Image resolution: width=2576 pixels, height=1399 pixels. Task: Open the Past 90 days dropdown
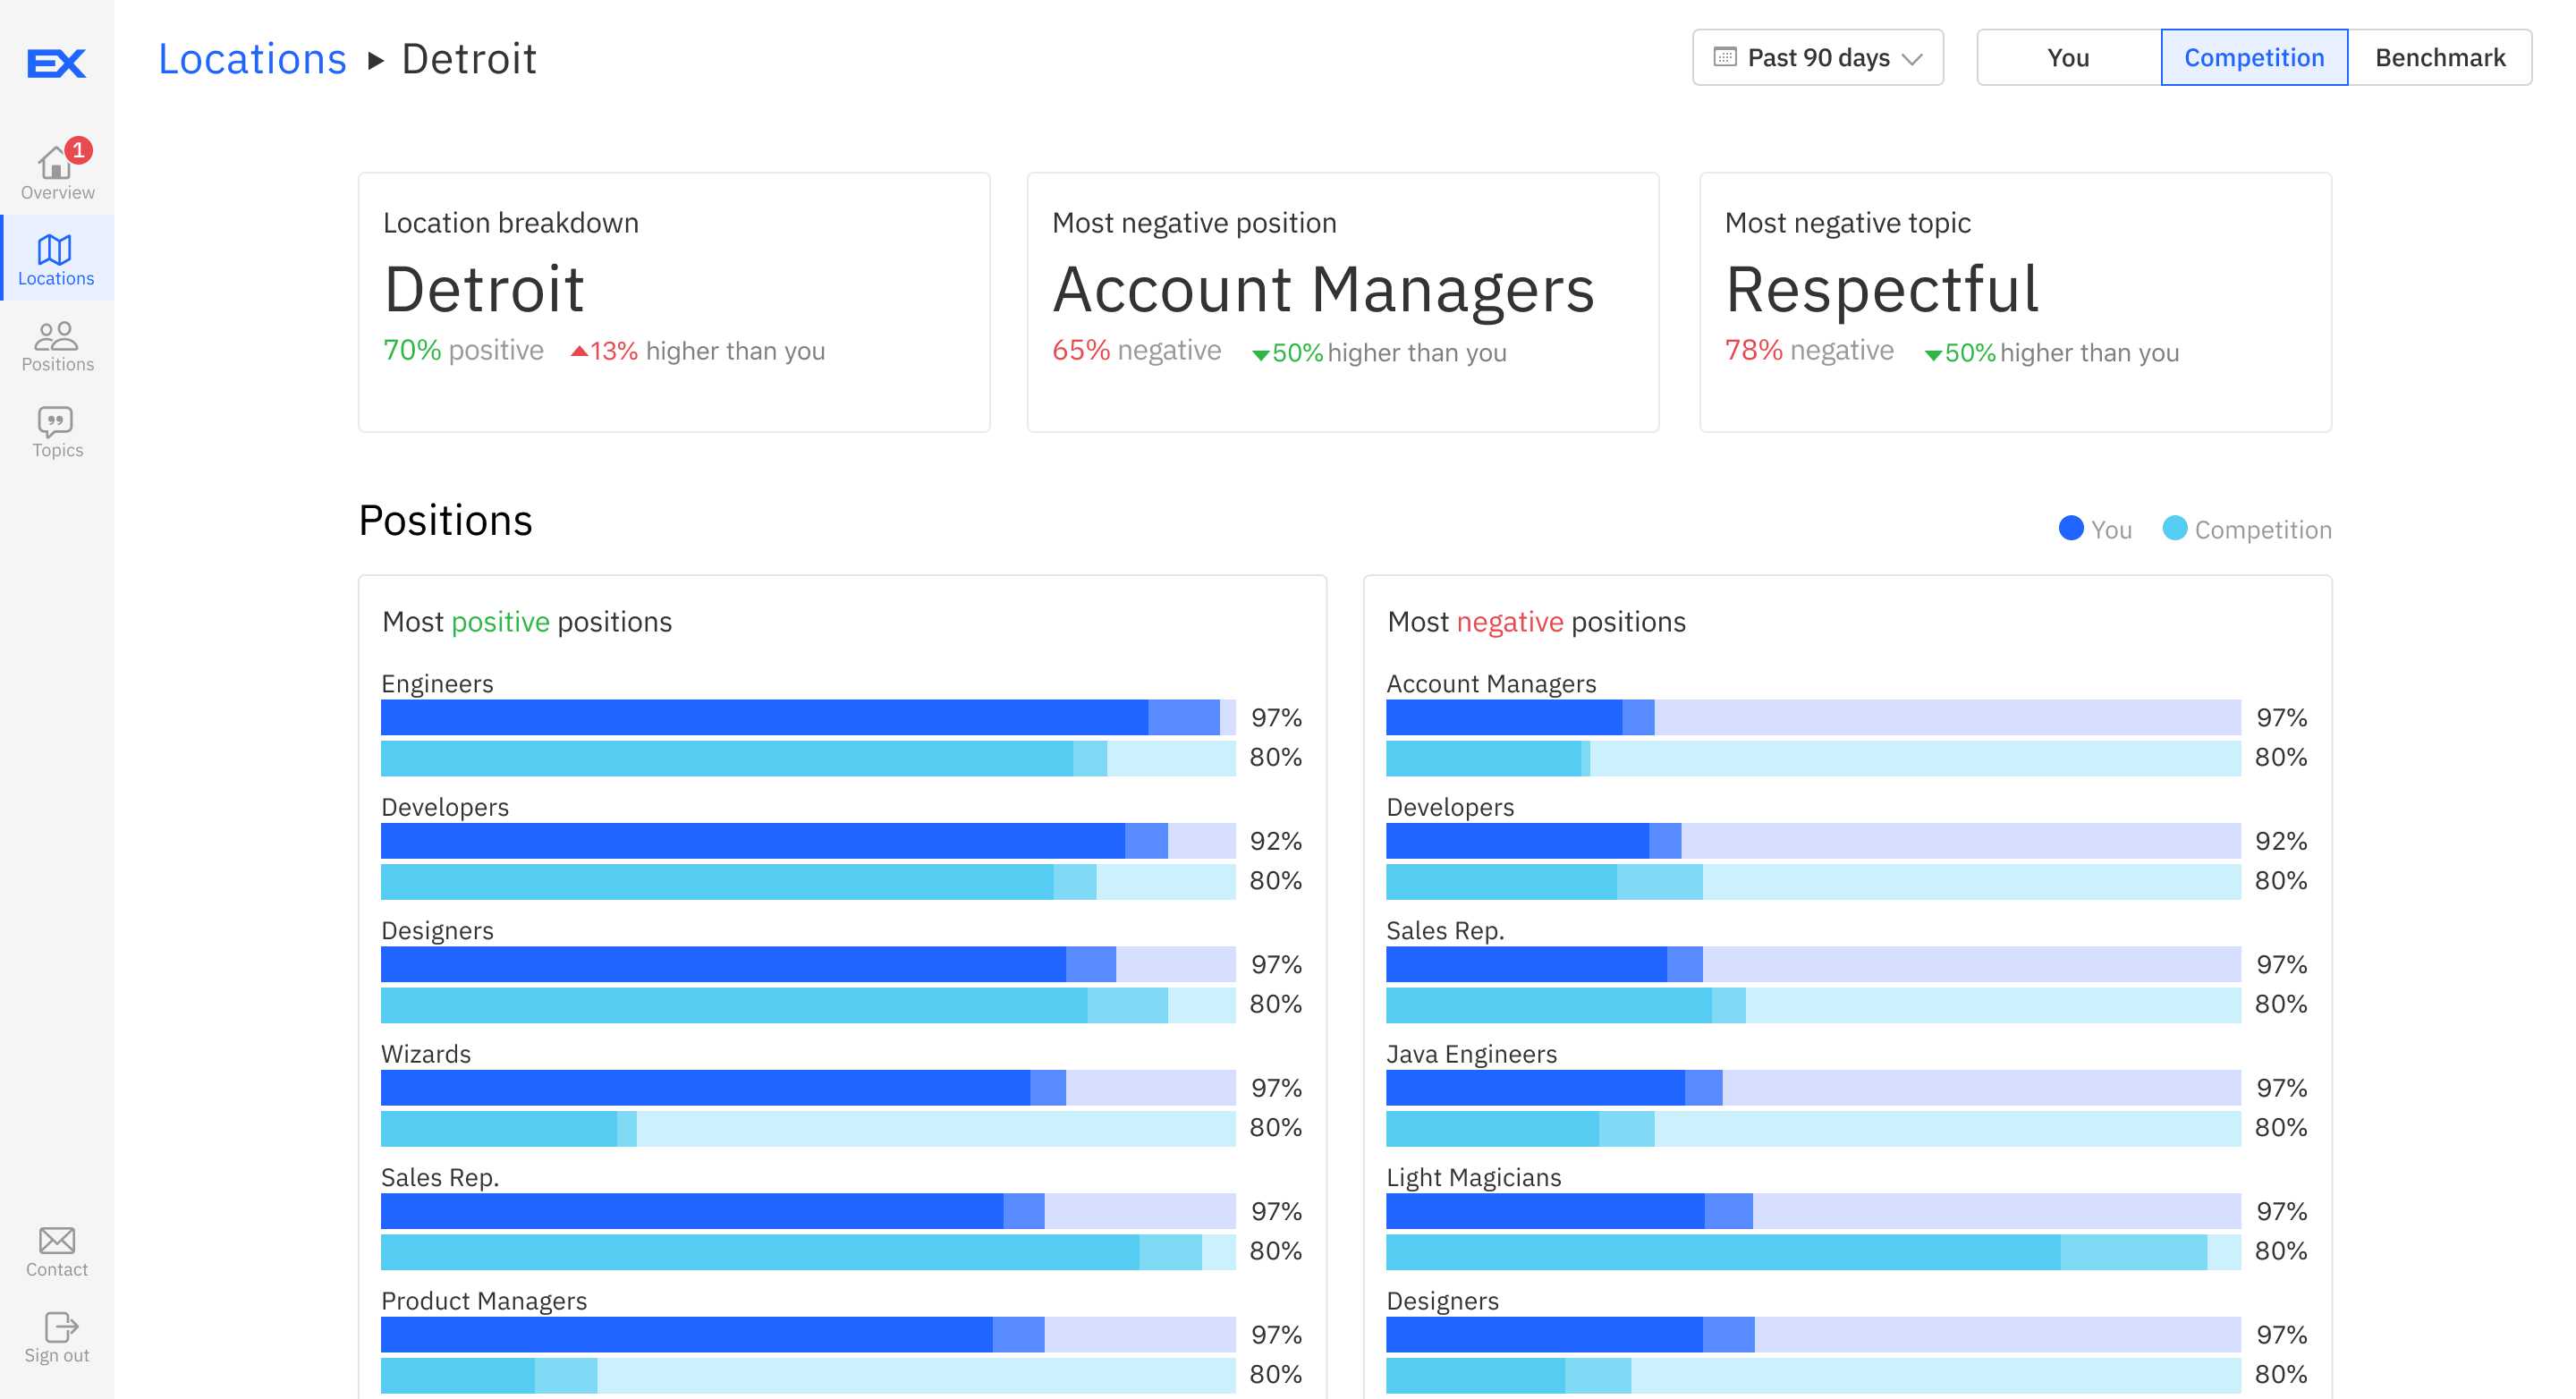pos(1817,58)
